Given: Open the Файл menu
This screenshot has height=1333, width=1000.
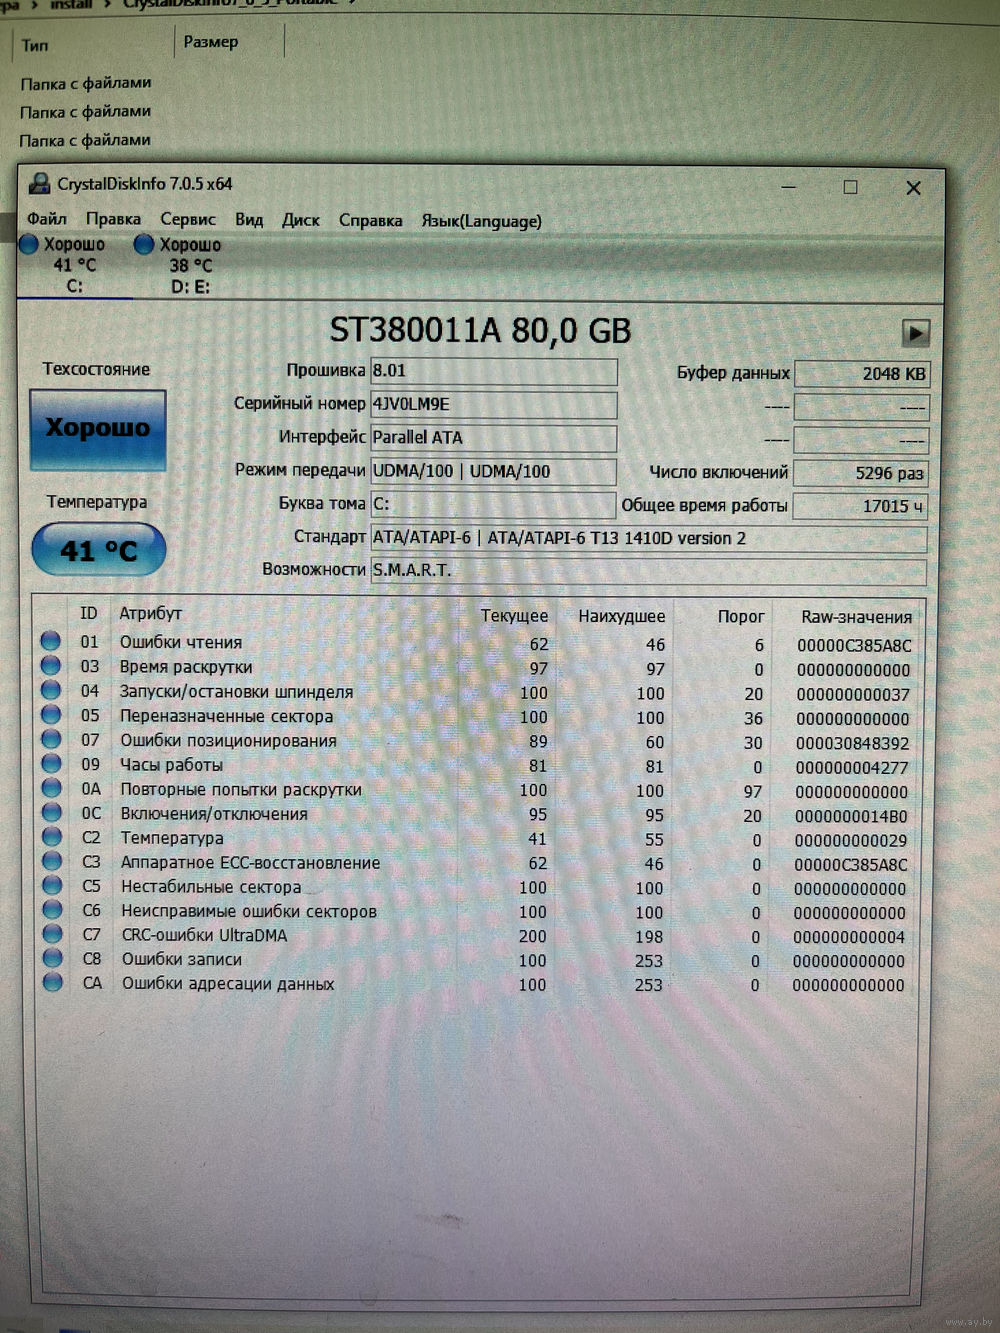Looking at the screenshot, I should click(x=47, y=219).
